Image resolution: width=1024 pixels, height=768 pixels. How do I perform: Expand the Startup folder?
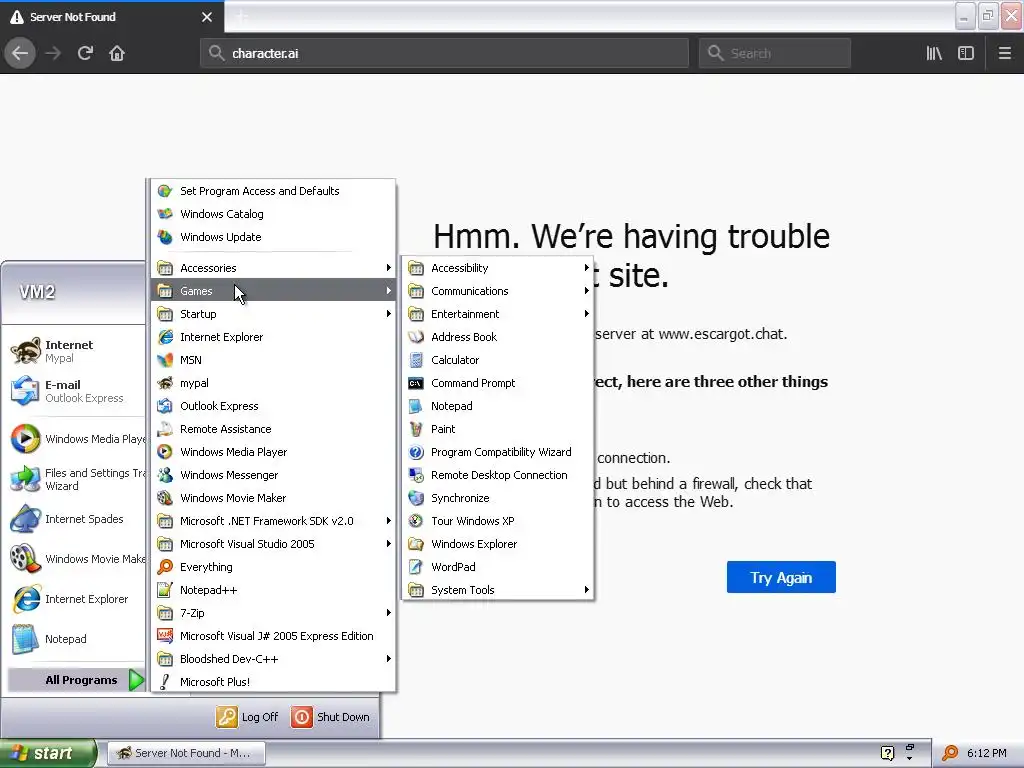(273, 314)
